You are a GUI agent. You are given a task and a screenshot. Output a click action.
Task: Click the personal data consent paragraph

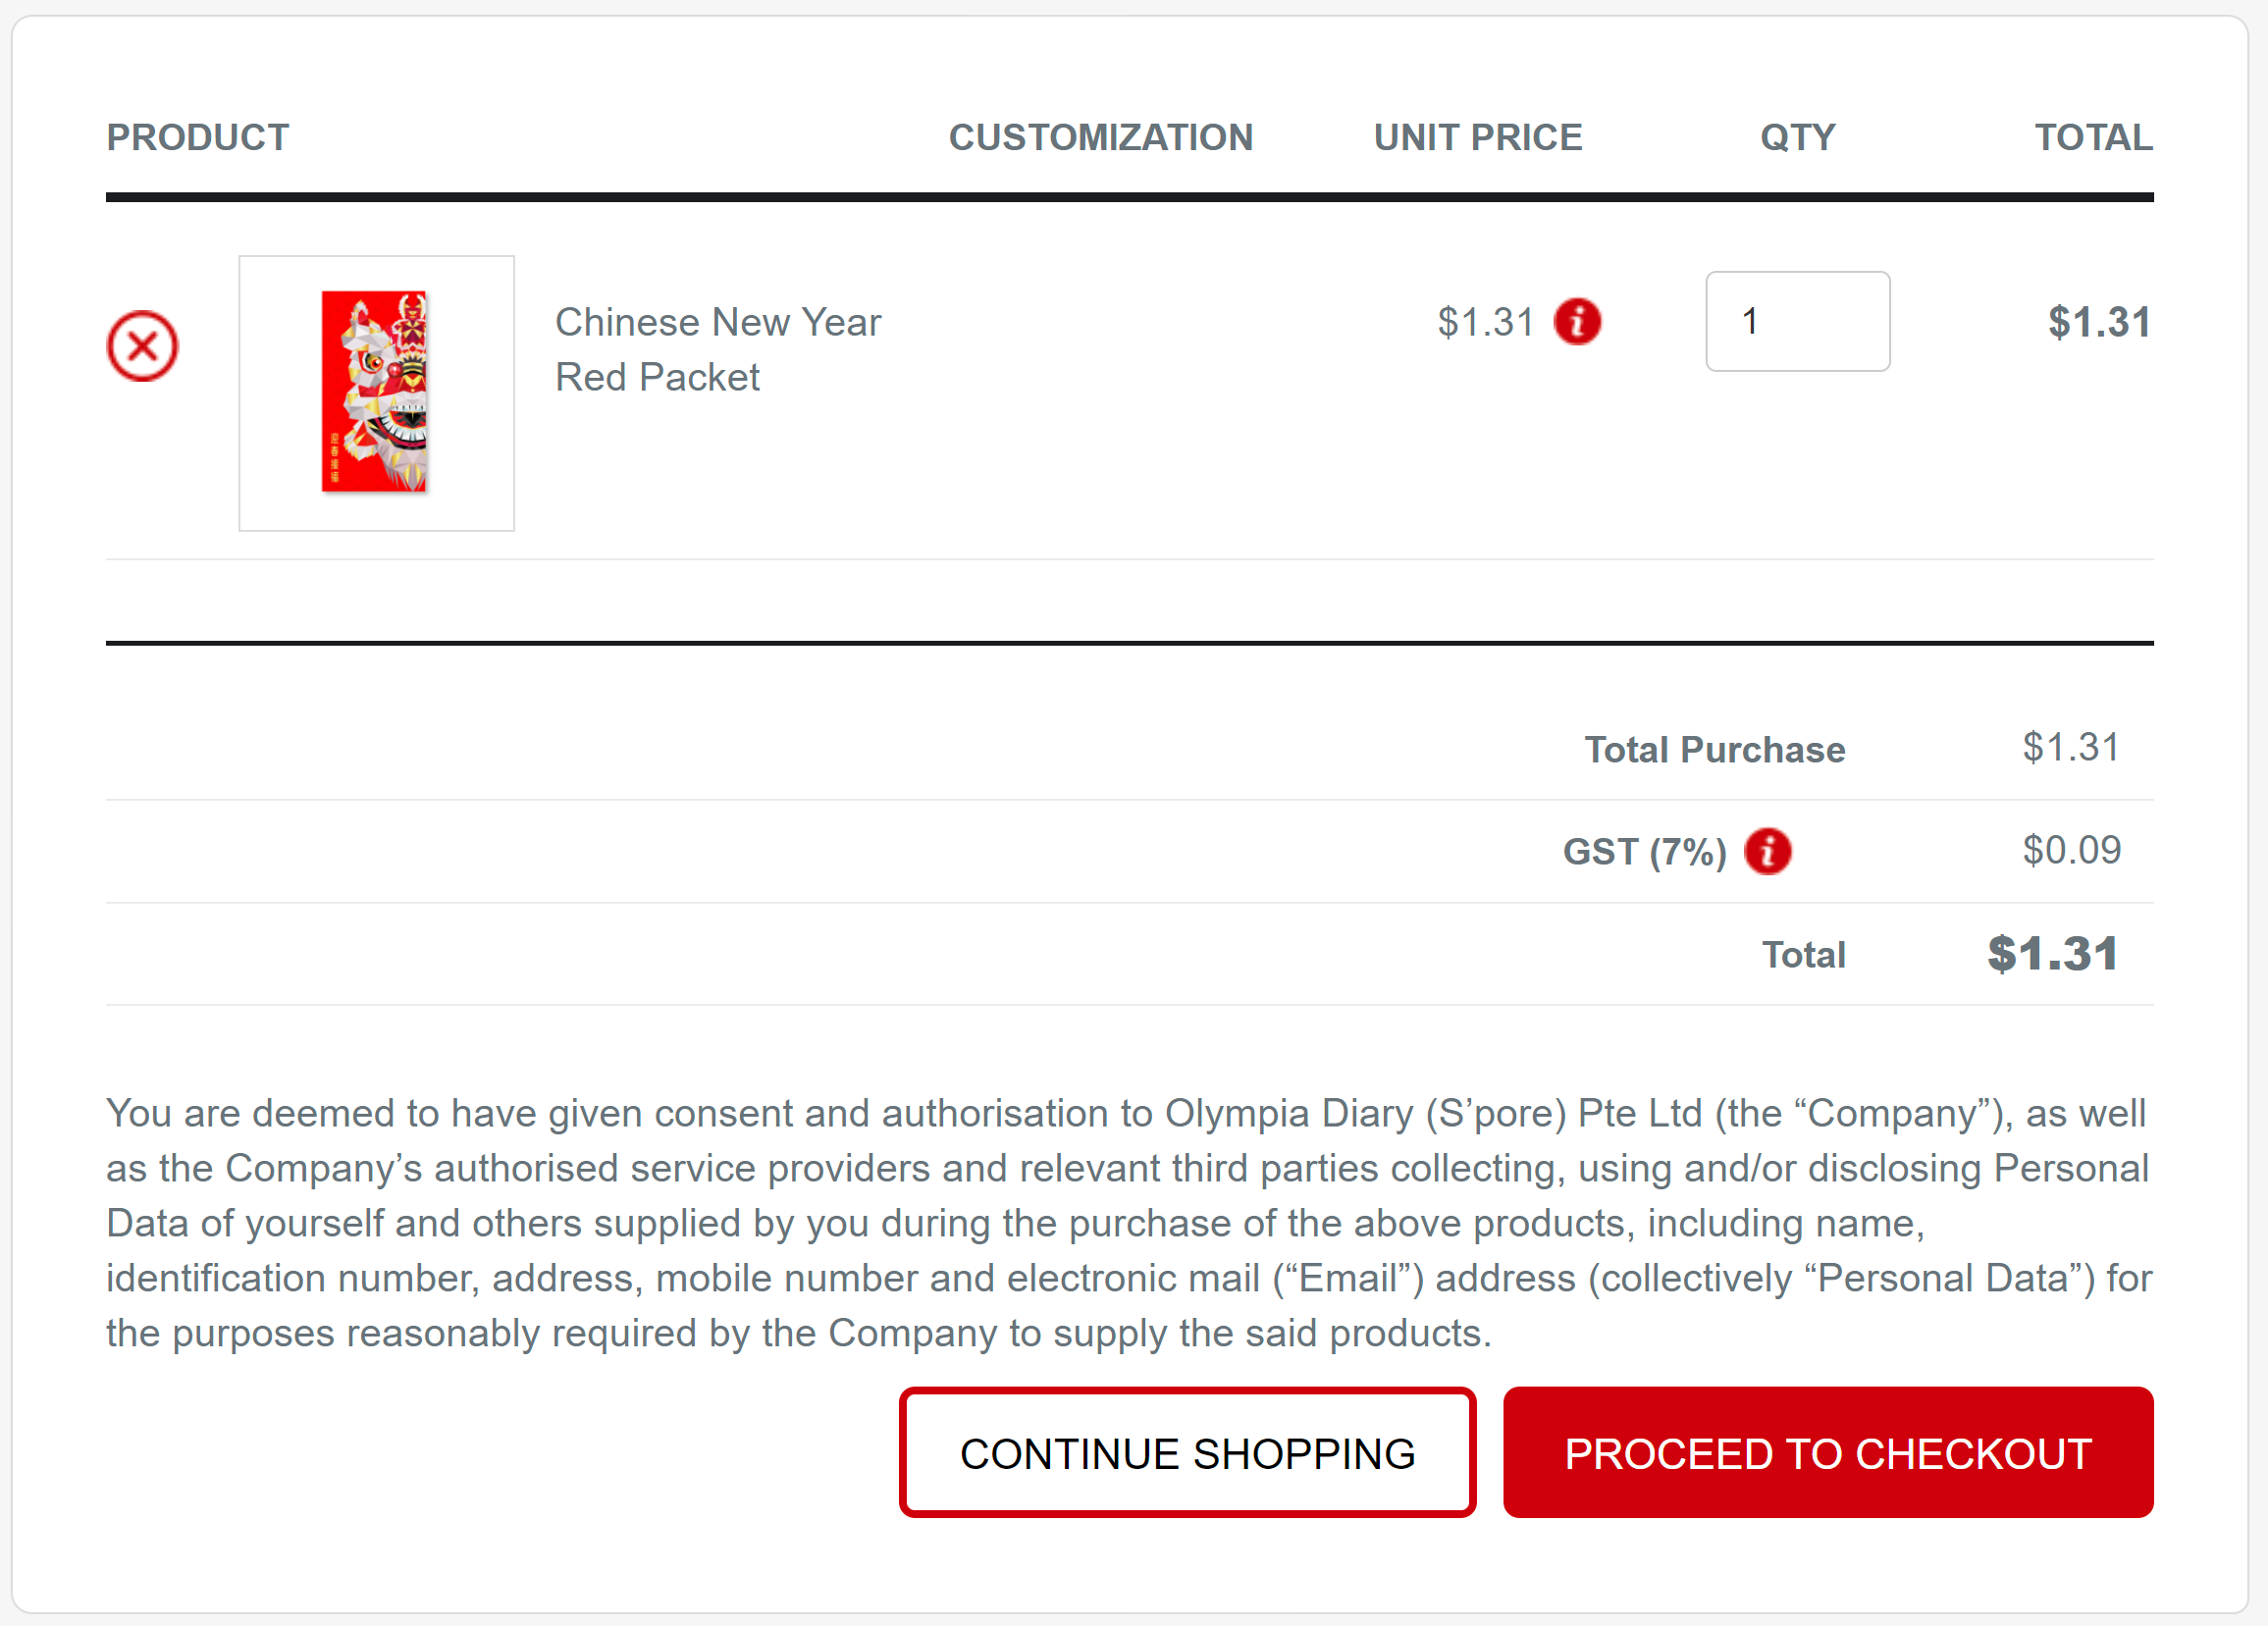point(1128,1222)
